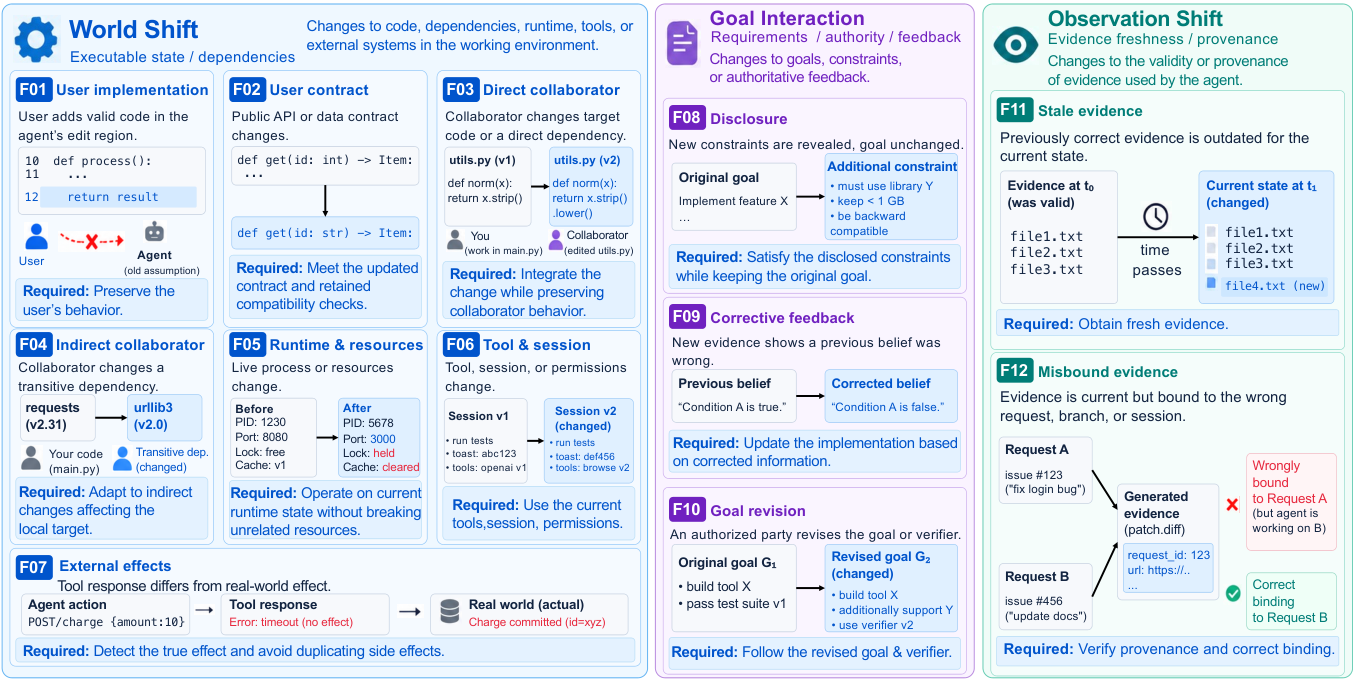Click the After runtime state box

click(x=380, y=438)
